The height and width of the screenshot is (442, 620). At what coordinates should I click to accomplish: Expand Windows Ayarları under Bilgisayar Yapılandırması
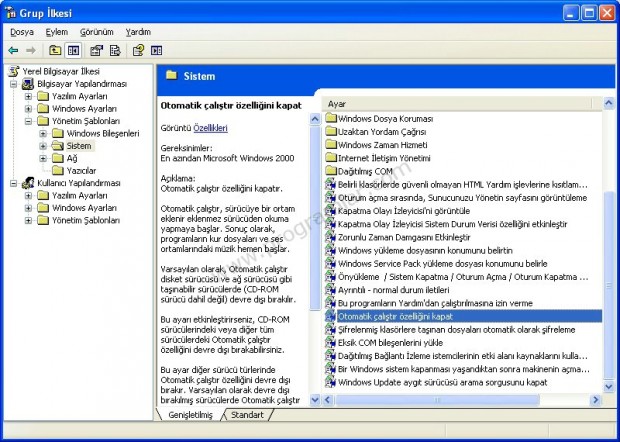click(x=28, y=108)
